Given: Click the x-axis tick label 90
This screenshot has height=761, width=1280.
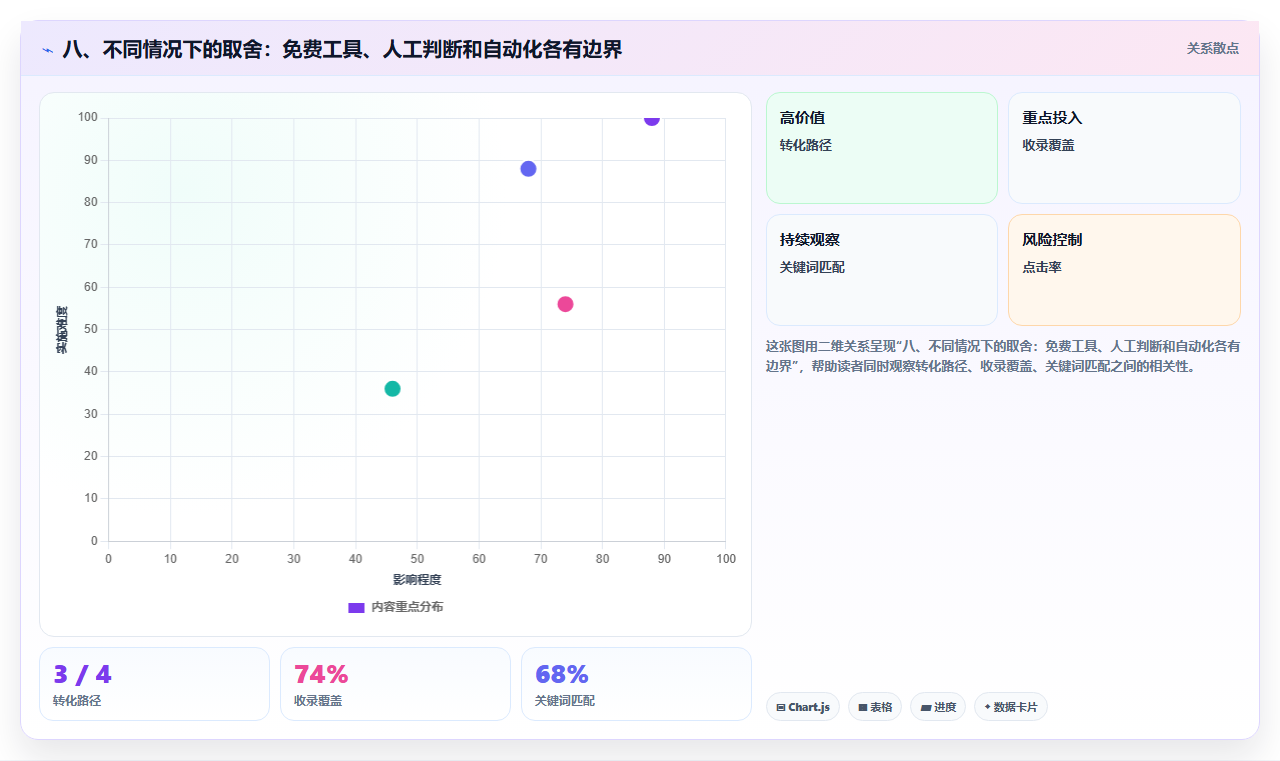Looking at the screenshot, I should pos(664,559).
